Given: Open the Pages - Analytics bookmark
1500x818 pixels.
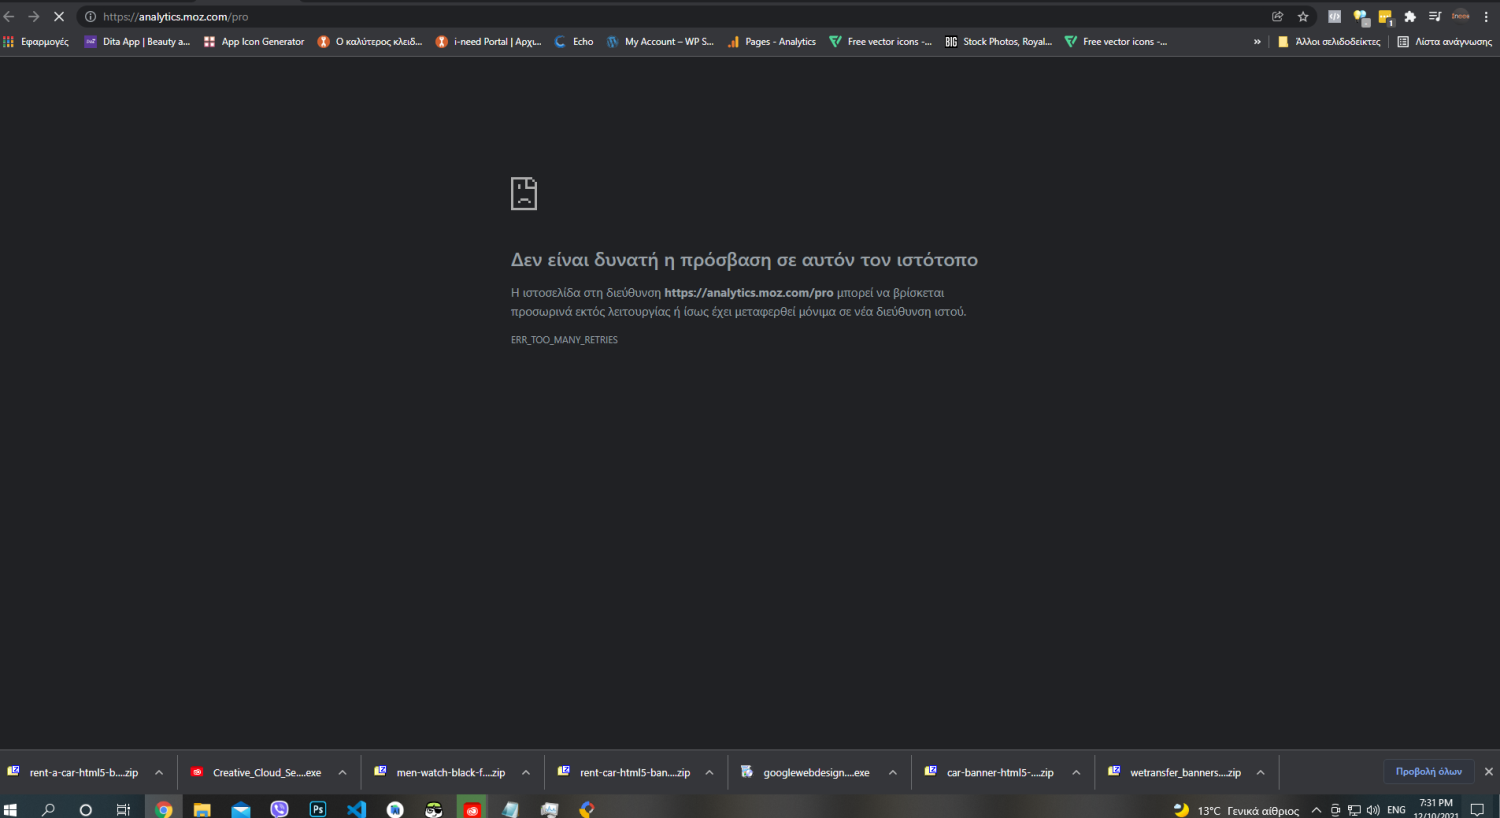Looking at the screenshot, I should 771,42.
